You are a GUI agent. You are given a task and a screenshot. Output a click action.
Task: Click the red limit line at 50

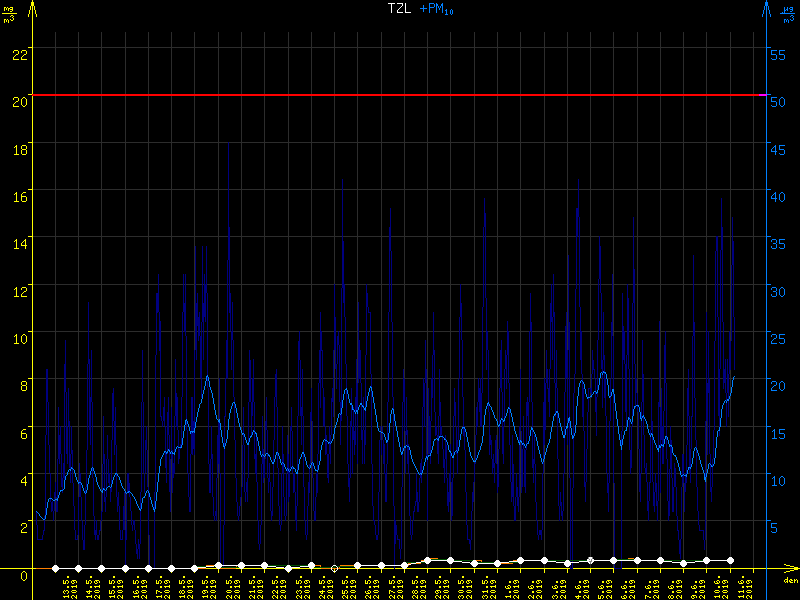pyautogui.click(x=400, y=95)
